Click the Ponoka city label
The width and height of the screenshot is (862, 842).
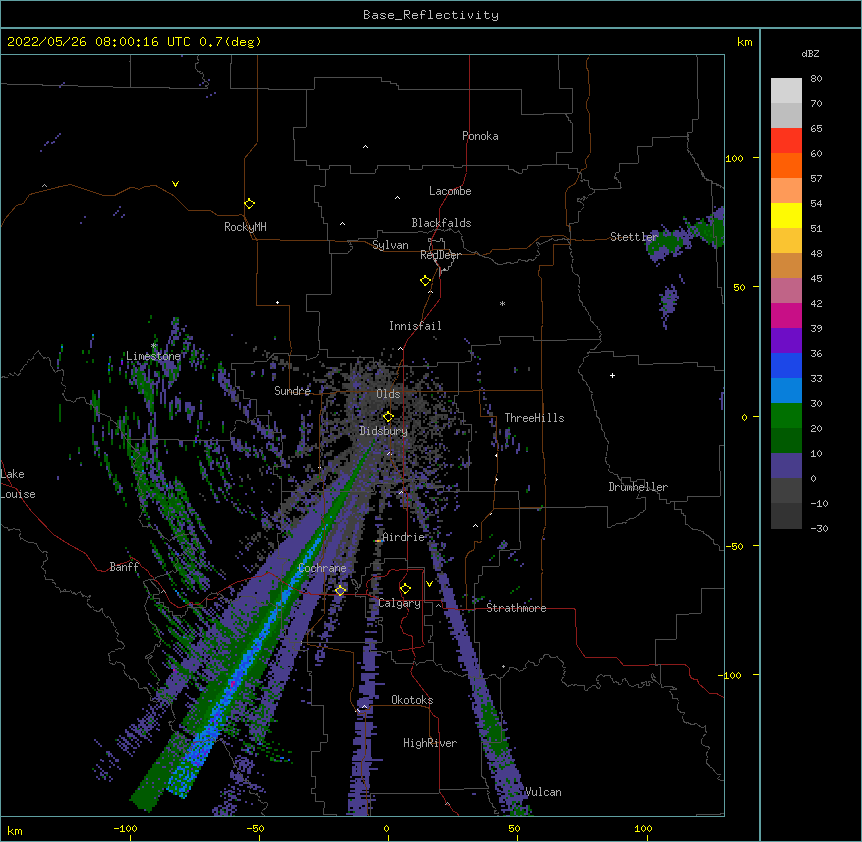point(480,136)
